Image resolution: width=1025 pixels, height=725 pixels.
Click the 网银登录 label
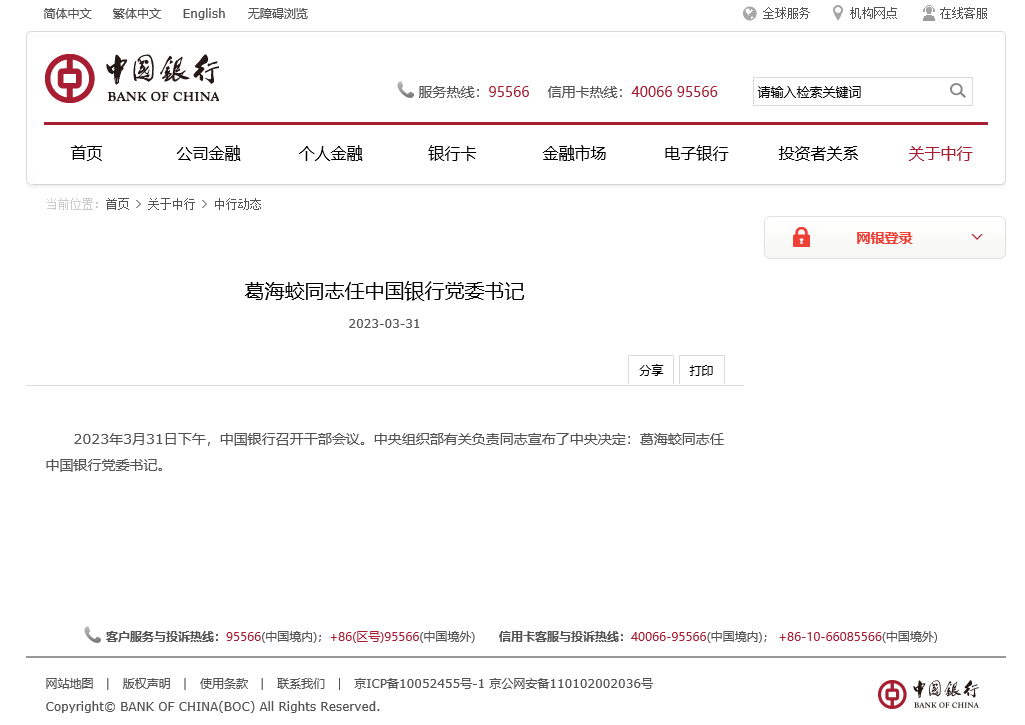pyautogui.click(x=884, y=238)
